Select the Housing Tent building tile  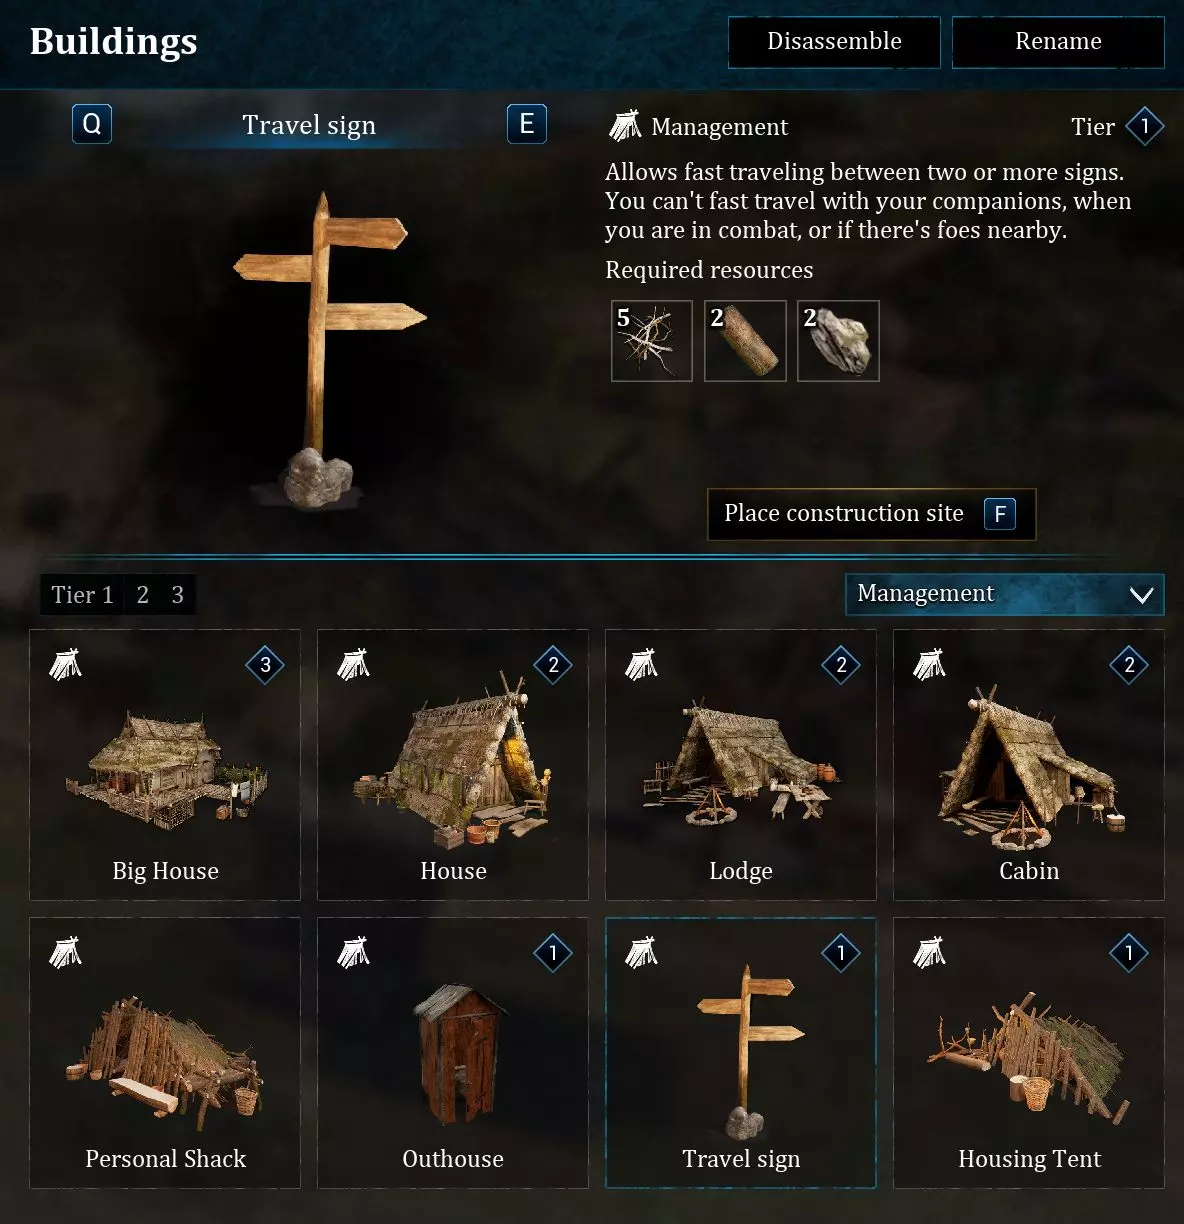click(1029, 1053)
